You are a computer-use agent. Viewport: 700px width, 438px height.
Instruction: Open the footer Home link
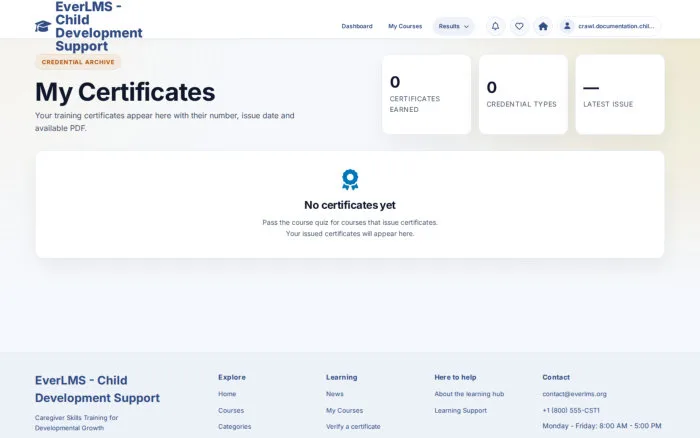point(227,394)
